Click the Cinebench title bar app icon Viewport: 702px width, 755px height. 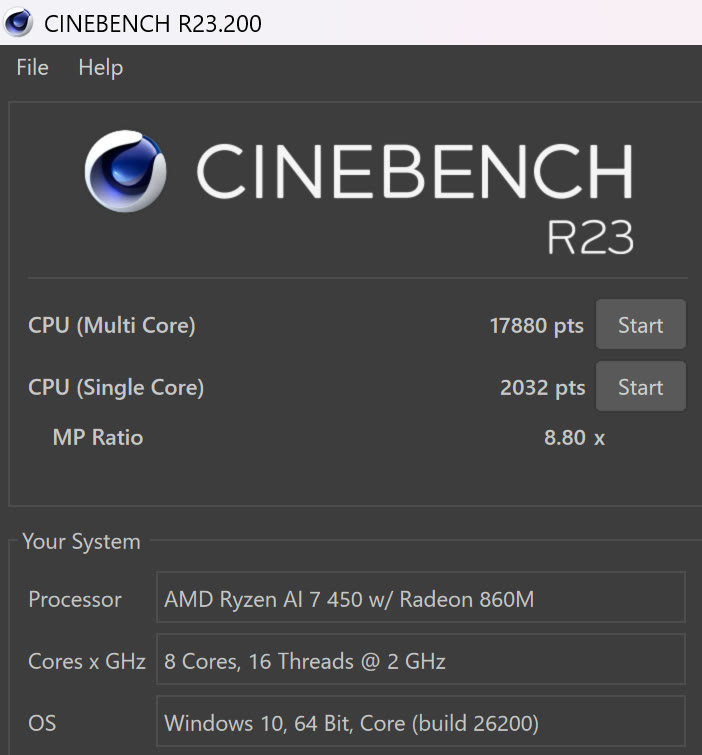pyautogui.click(x=18, y=23)
